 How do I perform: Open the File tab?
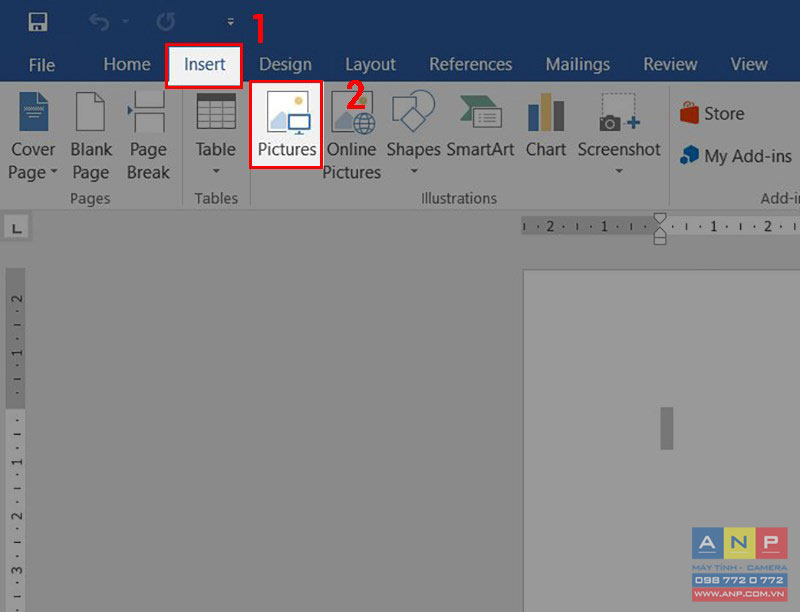tap(42, 65)
